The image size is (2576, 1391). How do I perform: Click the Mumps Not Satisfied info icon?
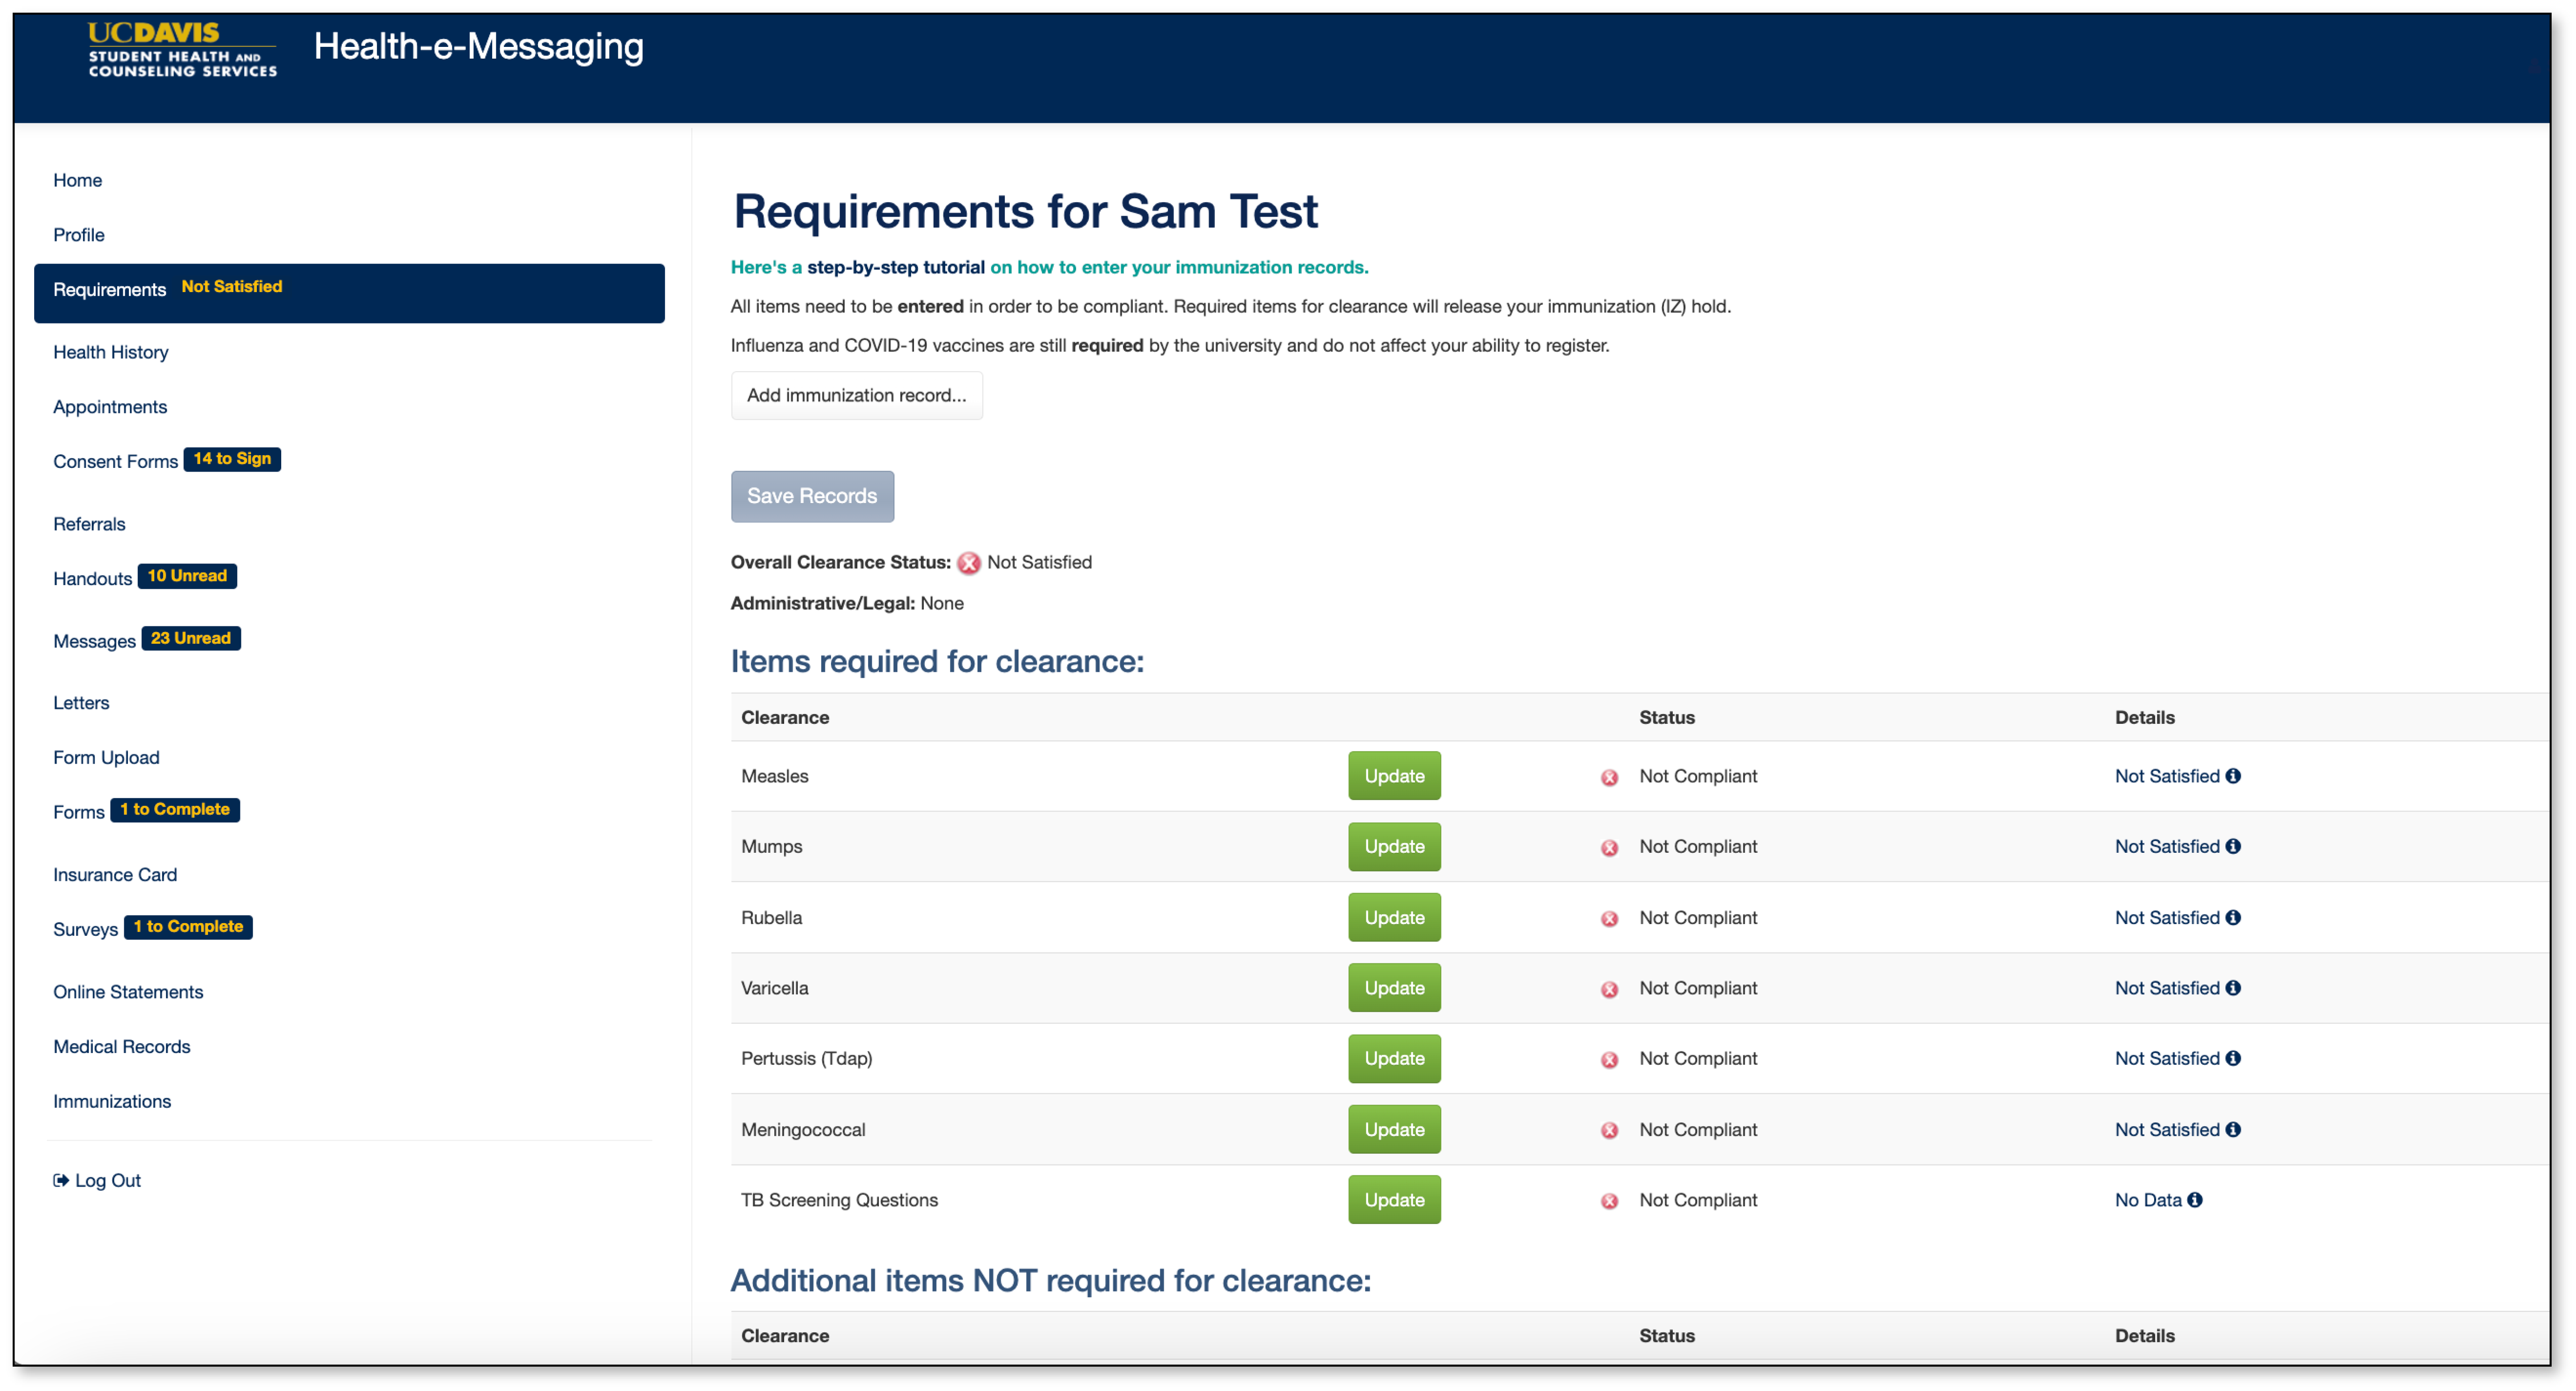click(x=2232, y=846)
